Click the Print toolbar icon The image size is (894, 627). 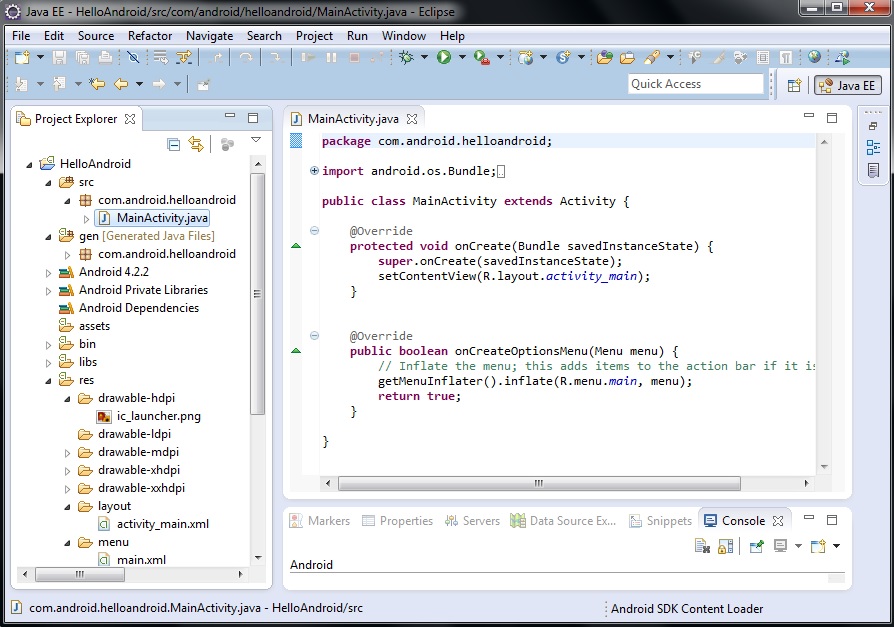click(105, 57)
